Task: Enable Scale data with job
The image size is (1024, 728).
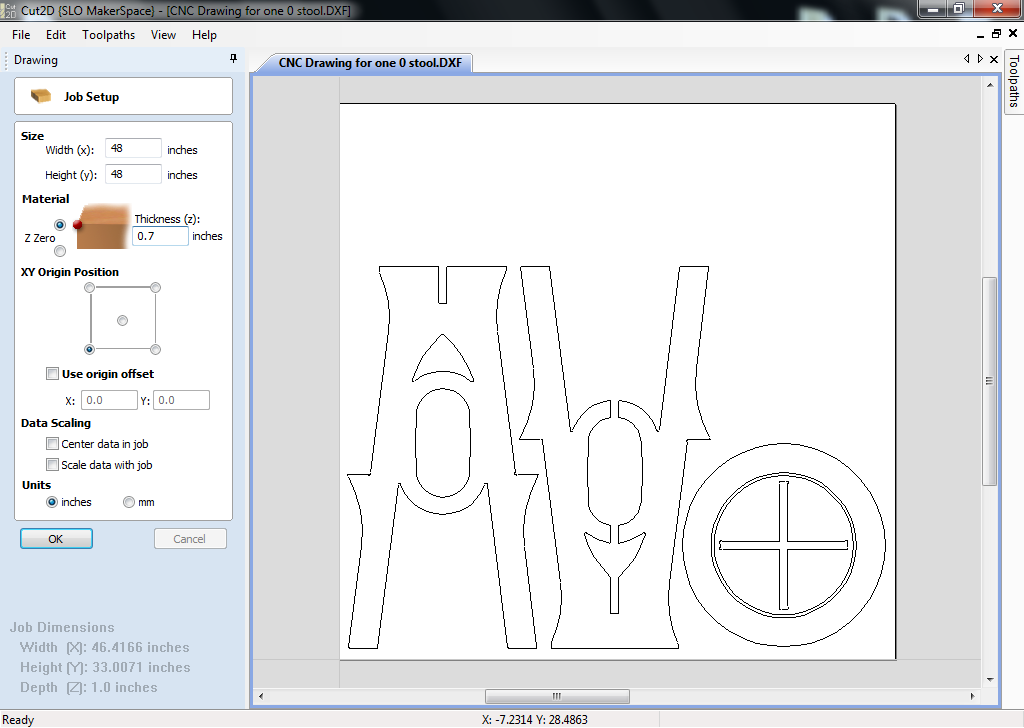Action: coord(52,465)
